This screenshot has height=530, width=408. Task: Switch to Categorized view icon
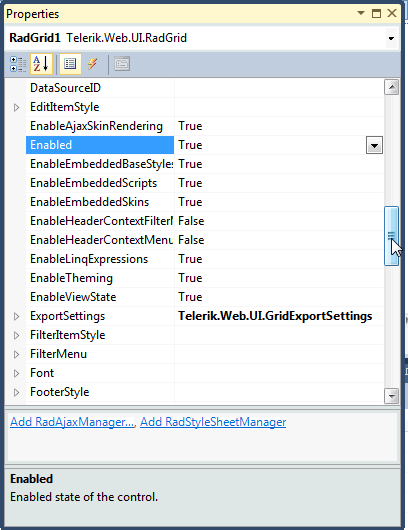point(18,64)
